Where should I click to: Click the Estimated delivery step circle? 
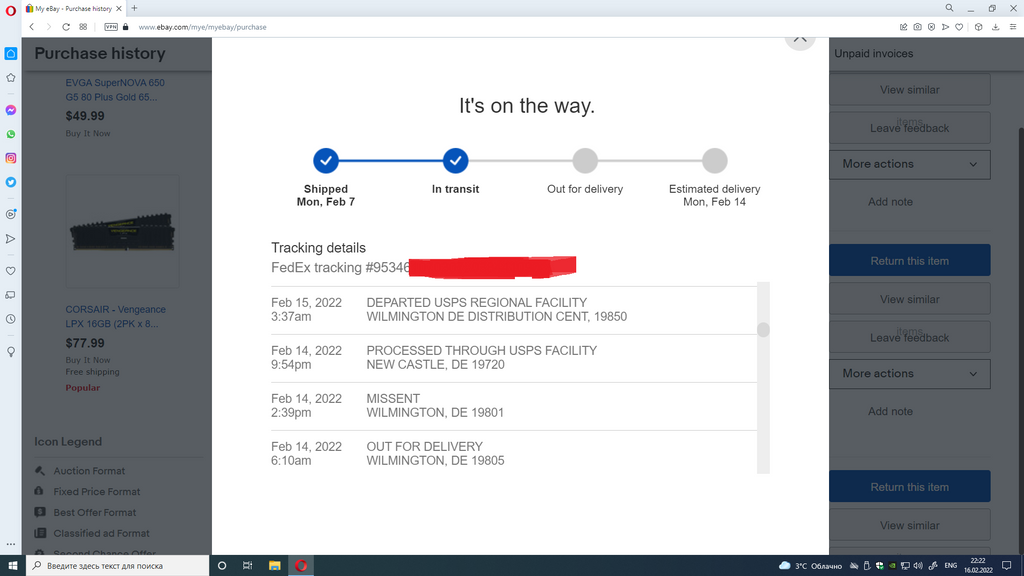coord(714,161)
